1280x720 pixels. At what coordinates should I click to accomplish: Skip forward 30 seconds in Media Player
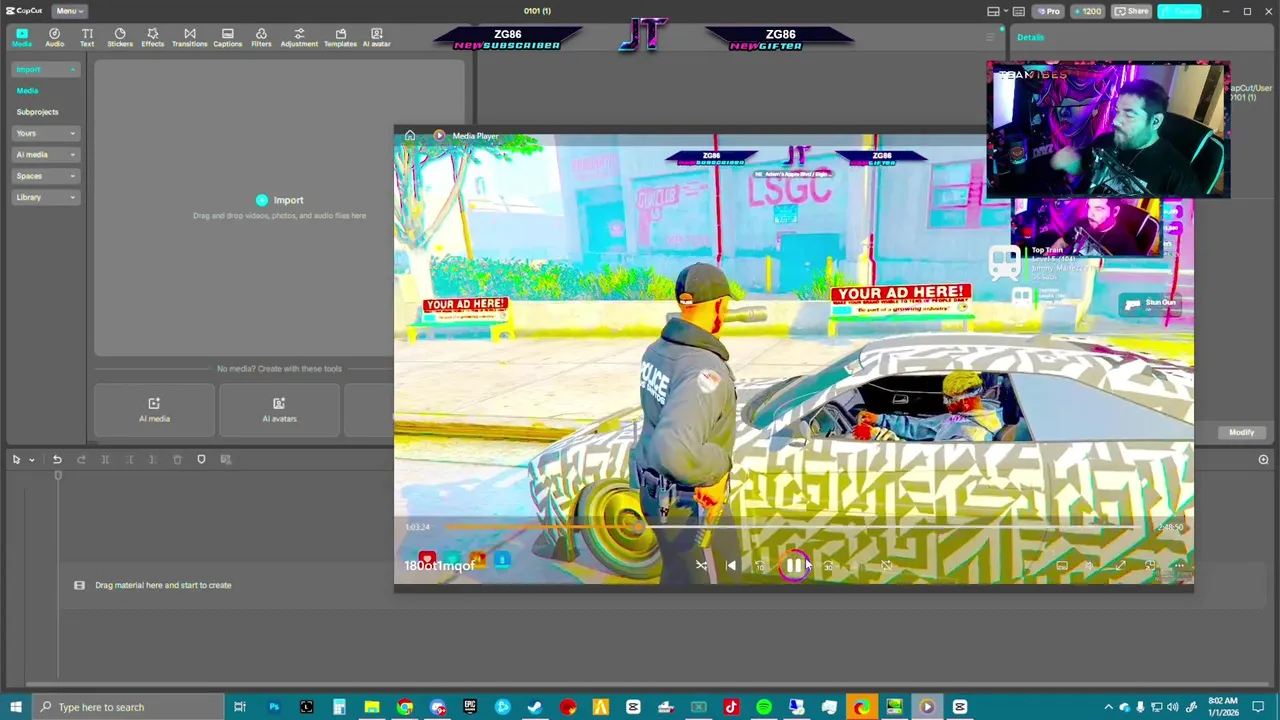[x=828, y=566]
